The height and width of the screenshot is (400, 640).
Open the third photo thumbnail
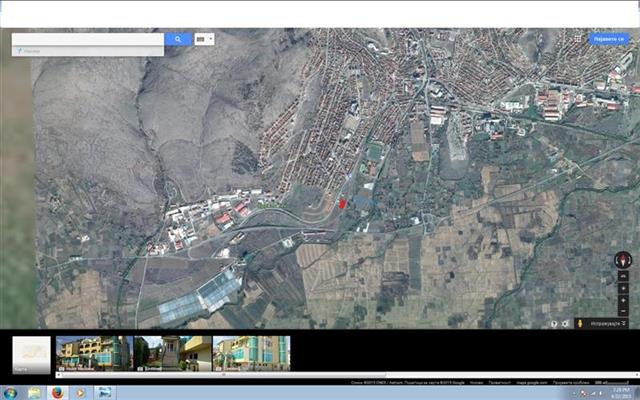[x=251, y=353]
